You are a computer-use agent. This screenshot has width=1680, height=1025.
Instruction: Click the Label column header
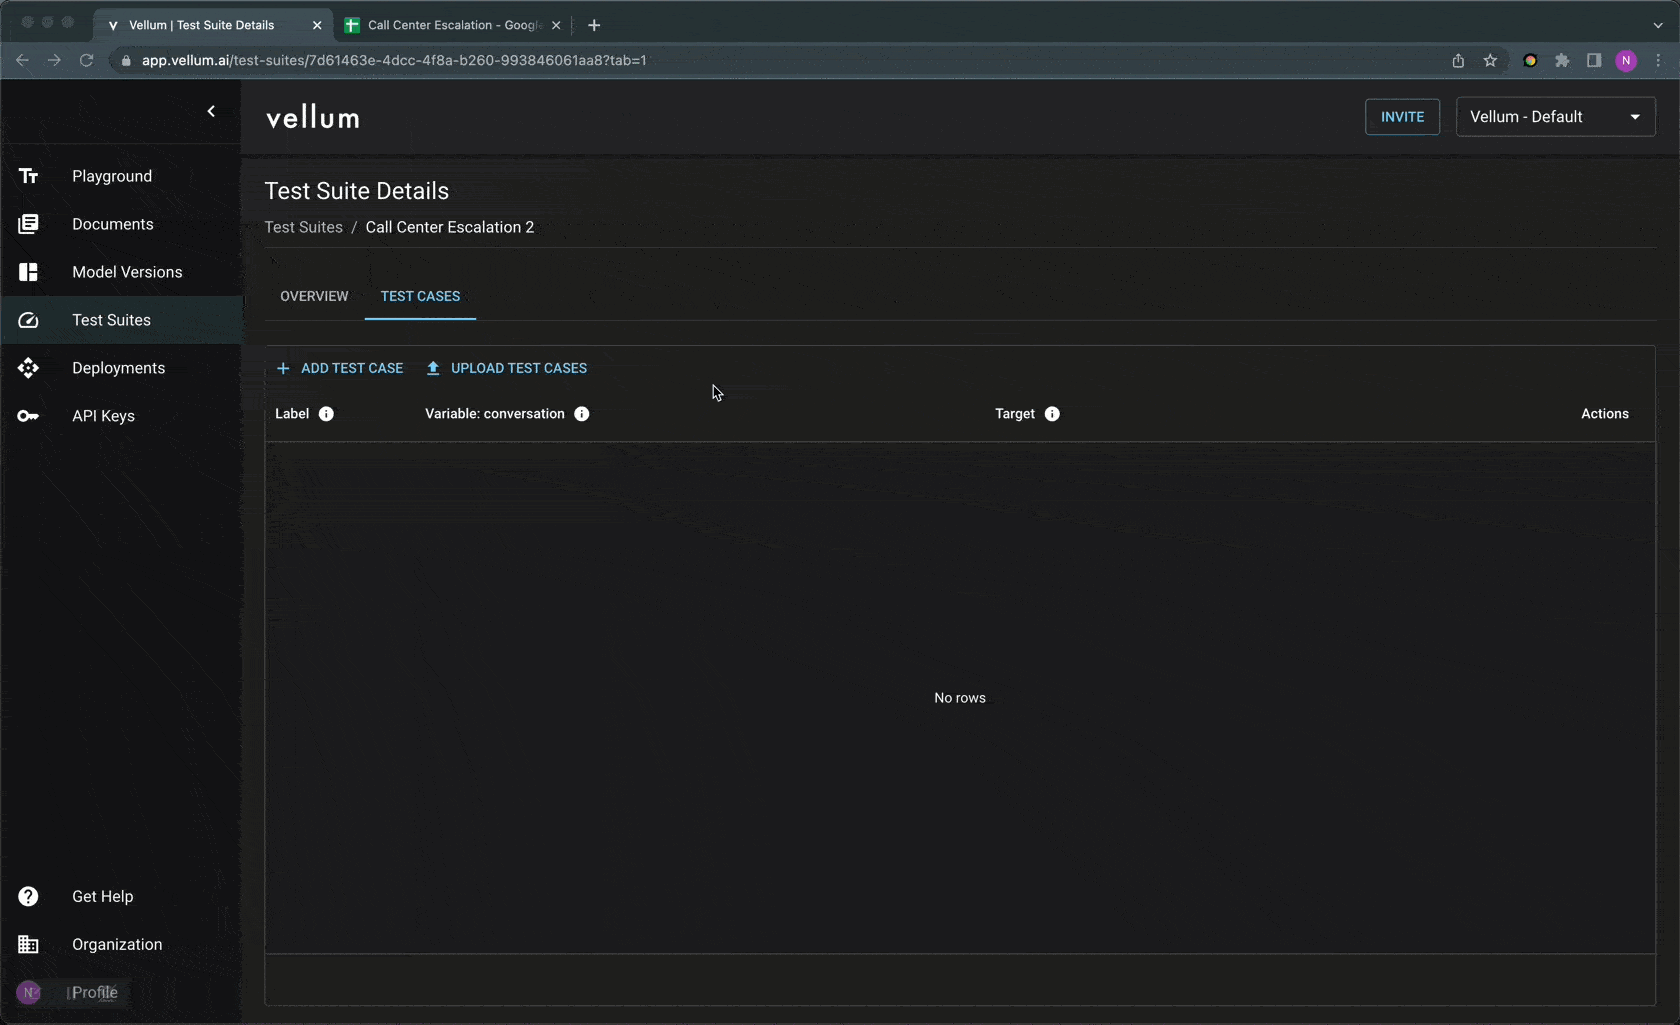292,414
